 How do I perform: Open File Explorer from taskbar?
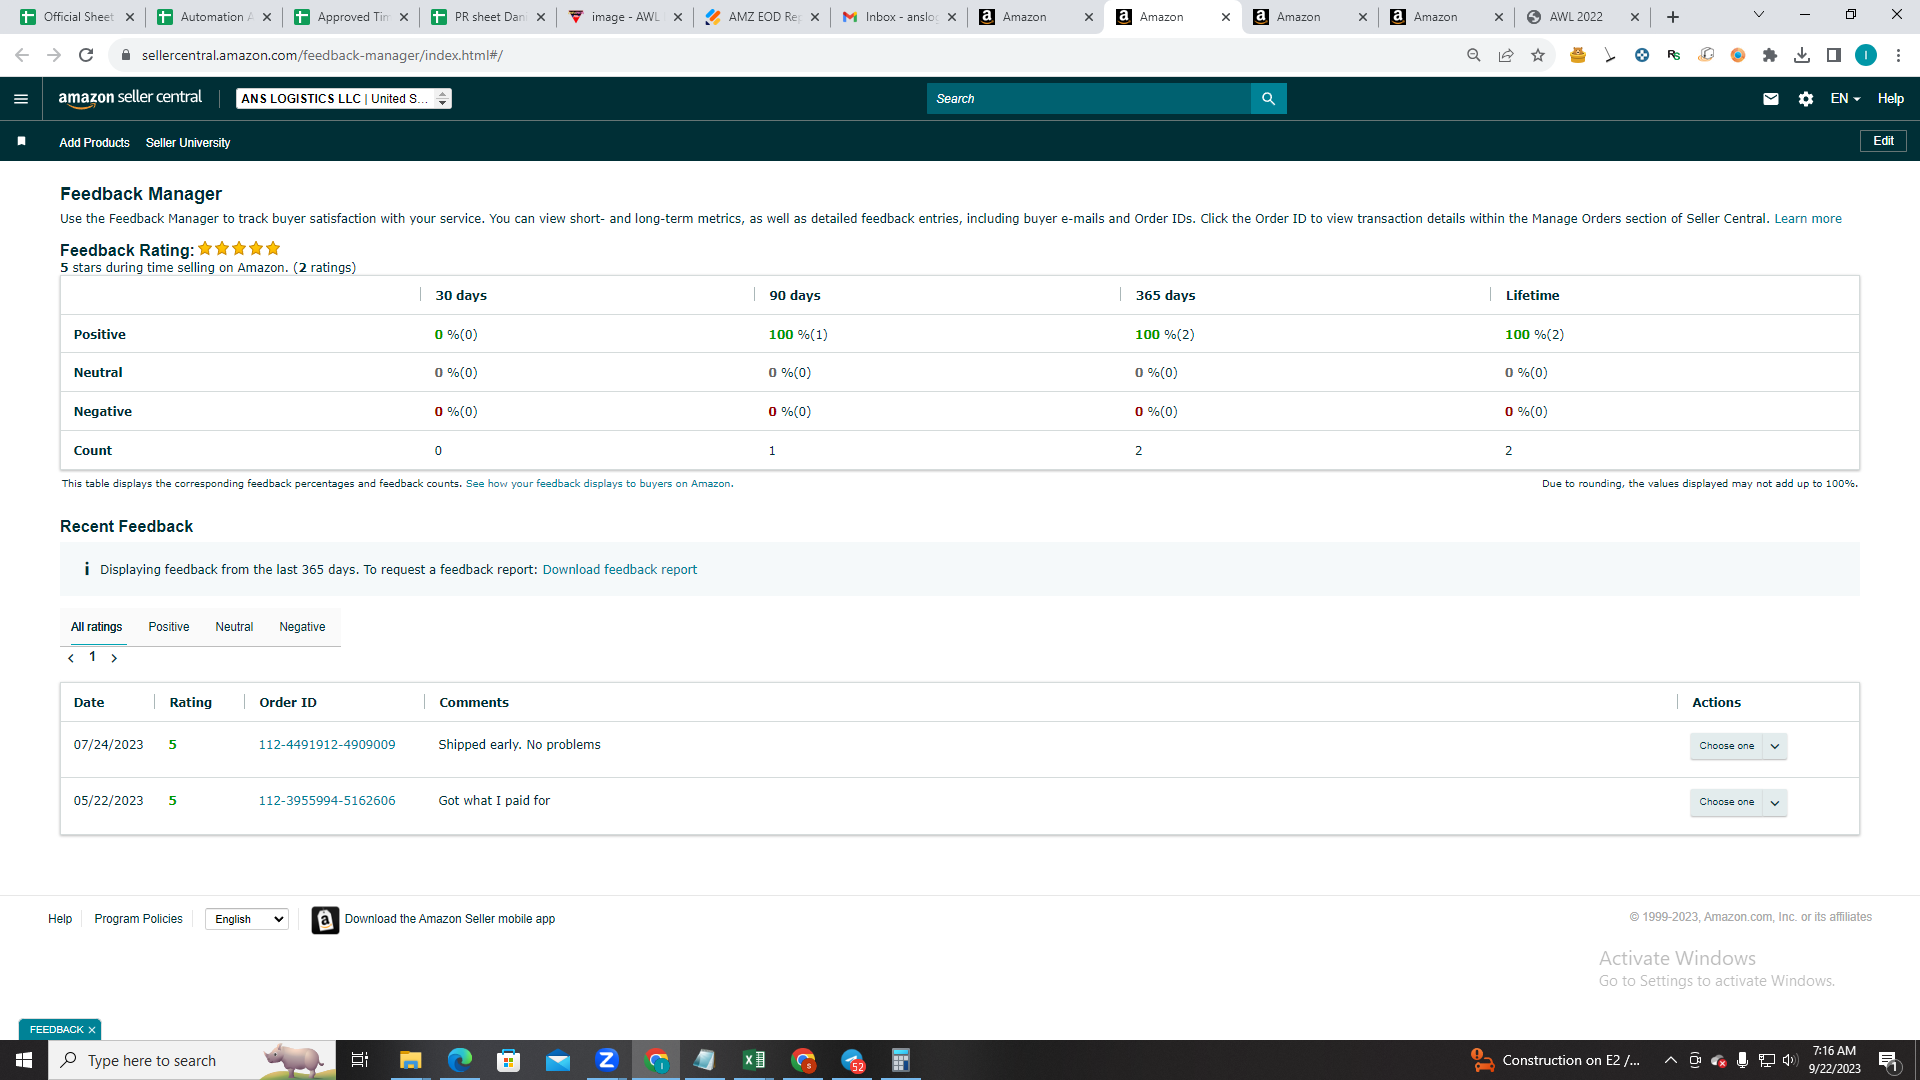tap(411, 1060)
